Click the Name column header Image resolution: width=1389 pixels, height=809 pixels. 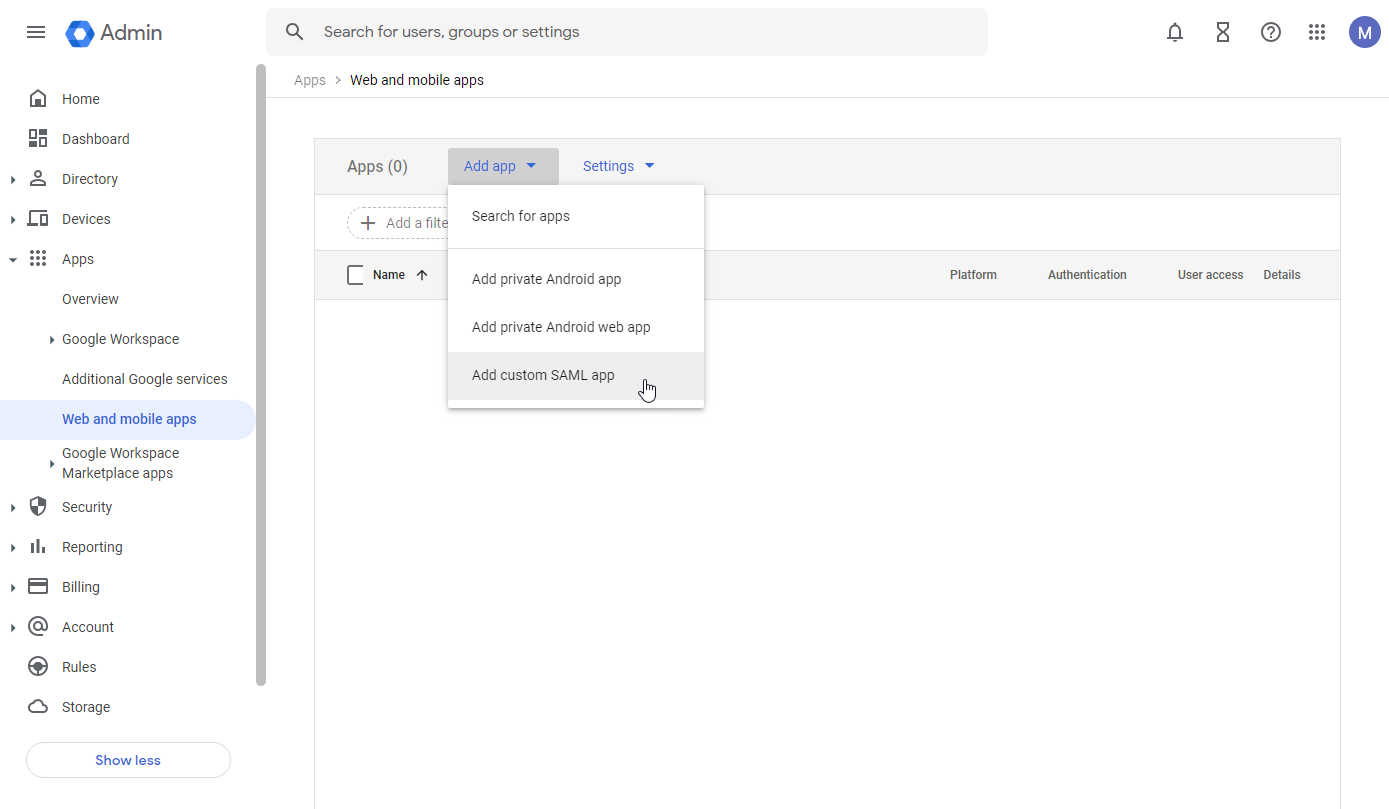(x=389, y=275)
